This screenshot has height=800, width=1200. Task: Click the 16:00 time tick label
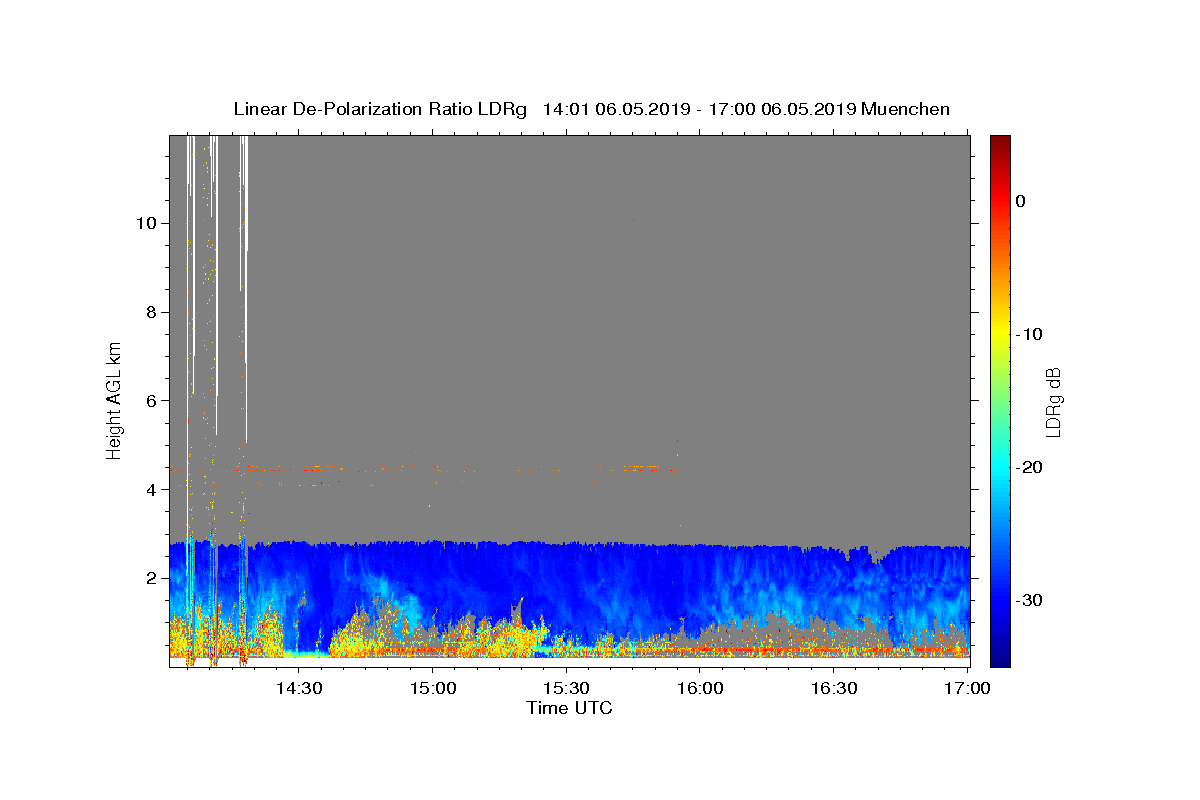(x=700, y=688)
